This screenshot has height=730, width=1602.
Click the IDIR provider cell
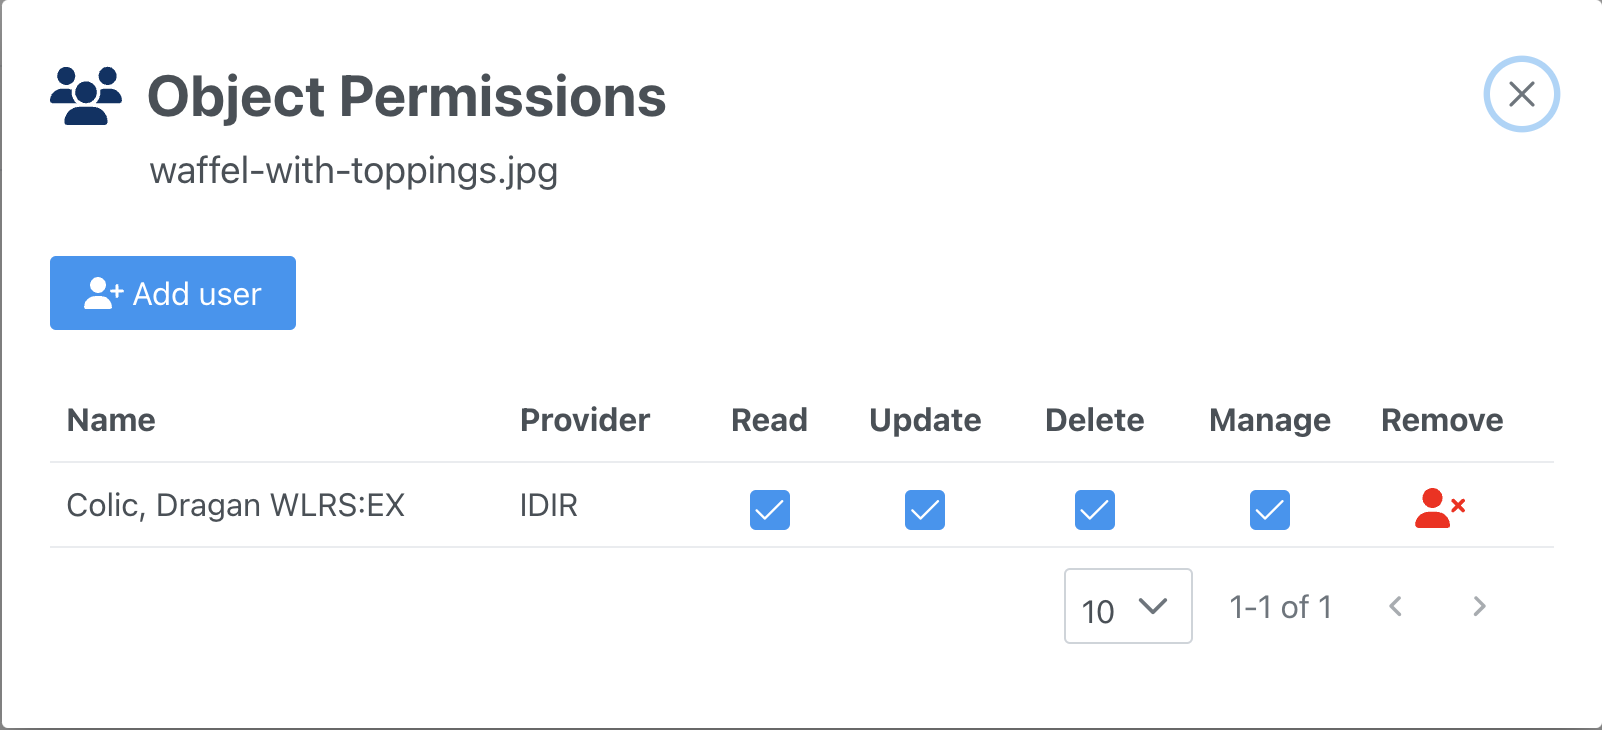tap(549, 505)
